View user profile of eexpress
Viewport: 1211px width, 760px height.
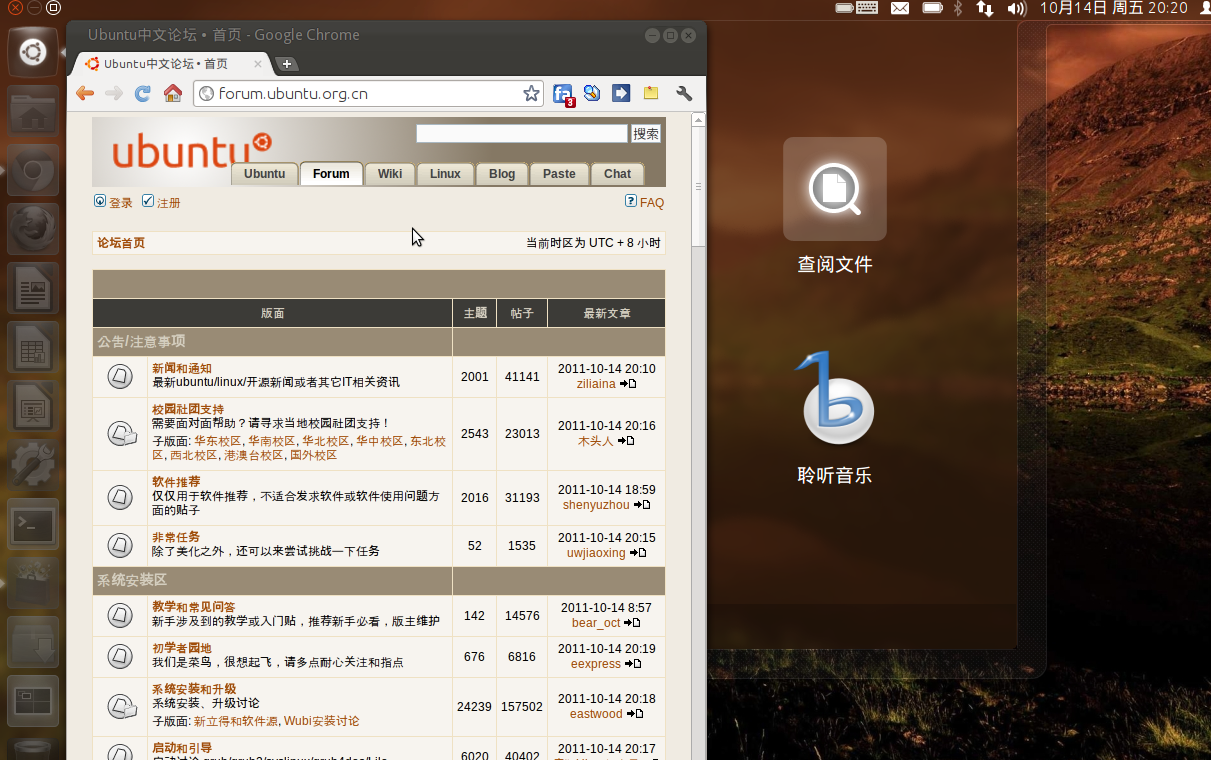pyautogui.click(x=596, y=664)
